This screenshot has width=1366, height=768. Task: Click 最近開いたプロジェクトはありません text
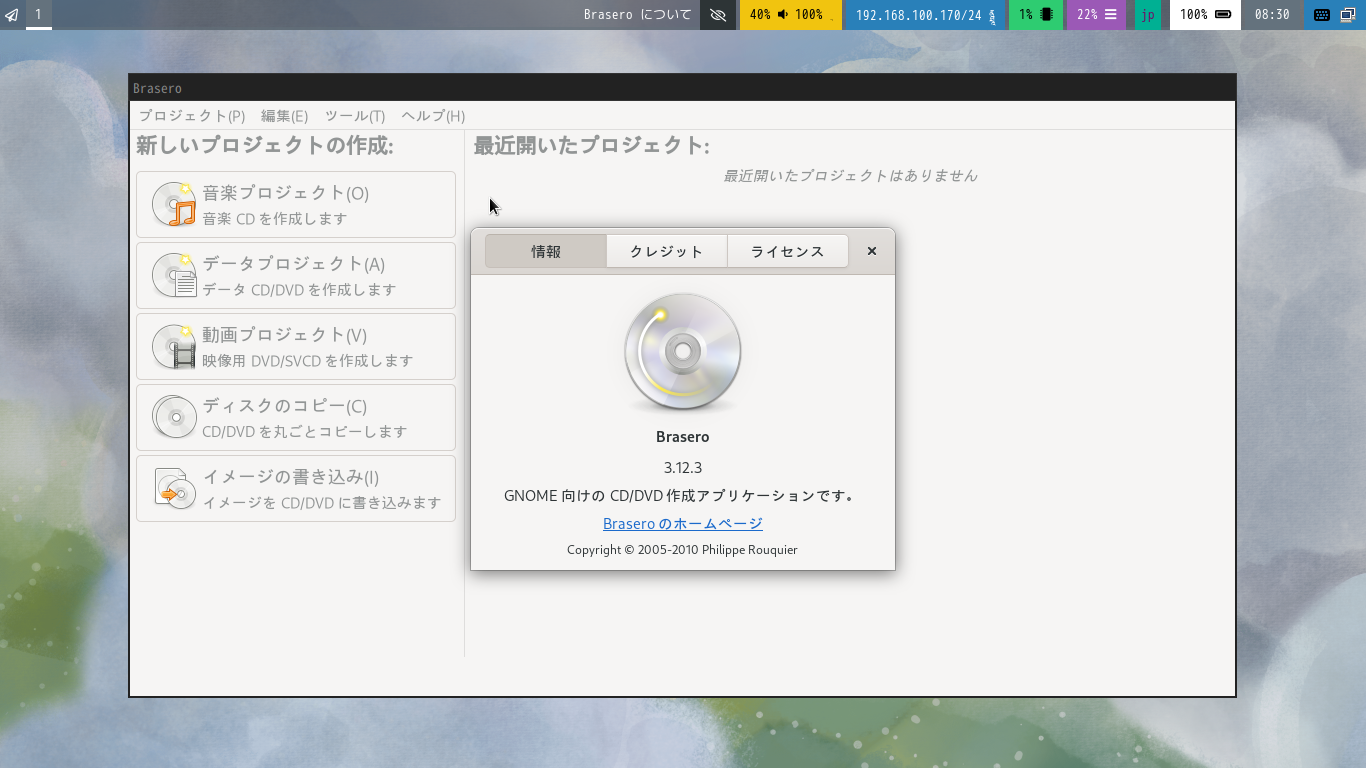click(850, 175)
